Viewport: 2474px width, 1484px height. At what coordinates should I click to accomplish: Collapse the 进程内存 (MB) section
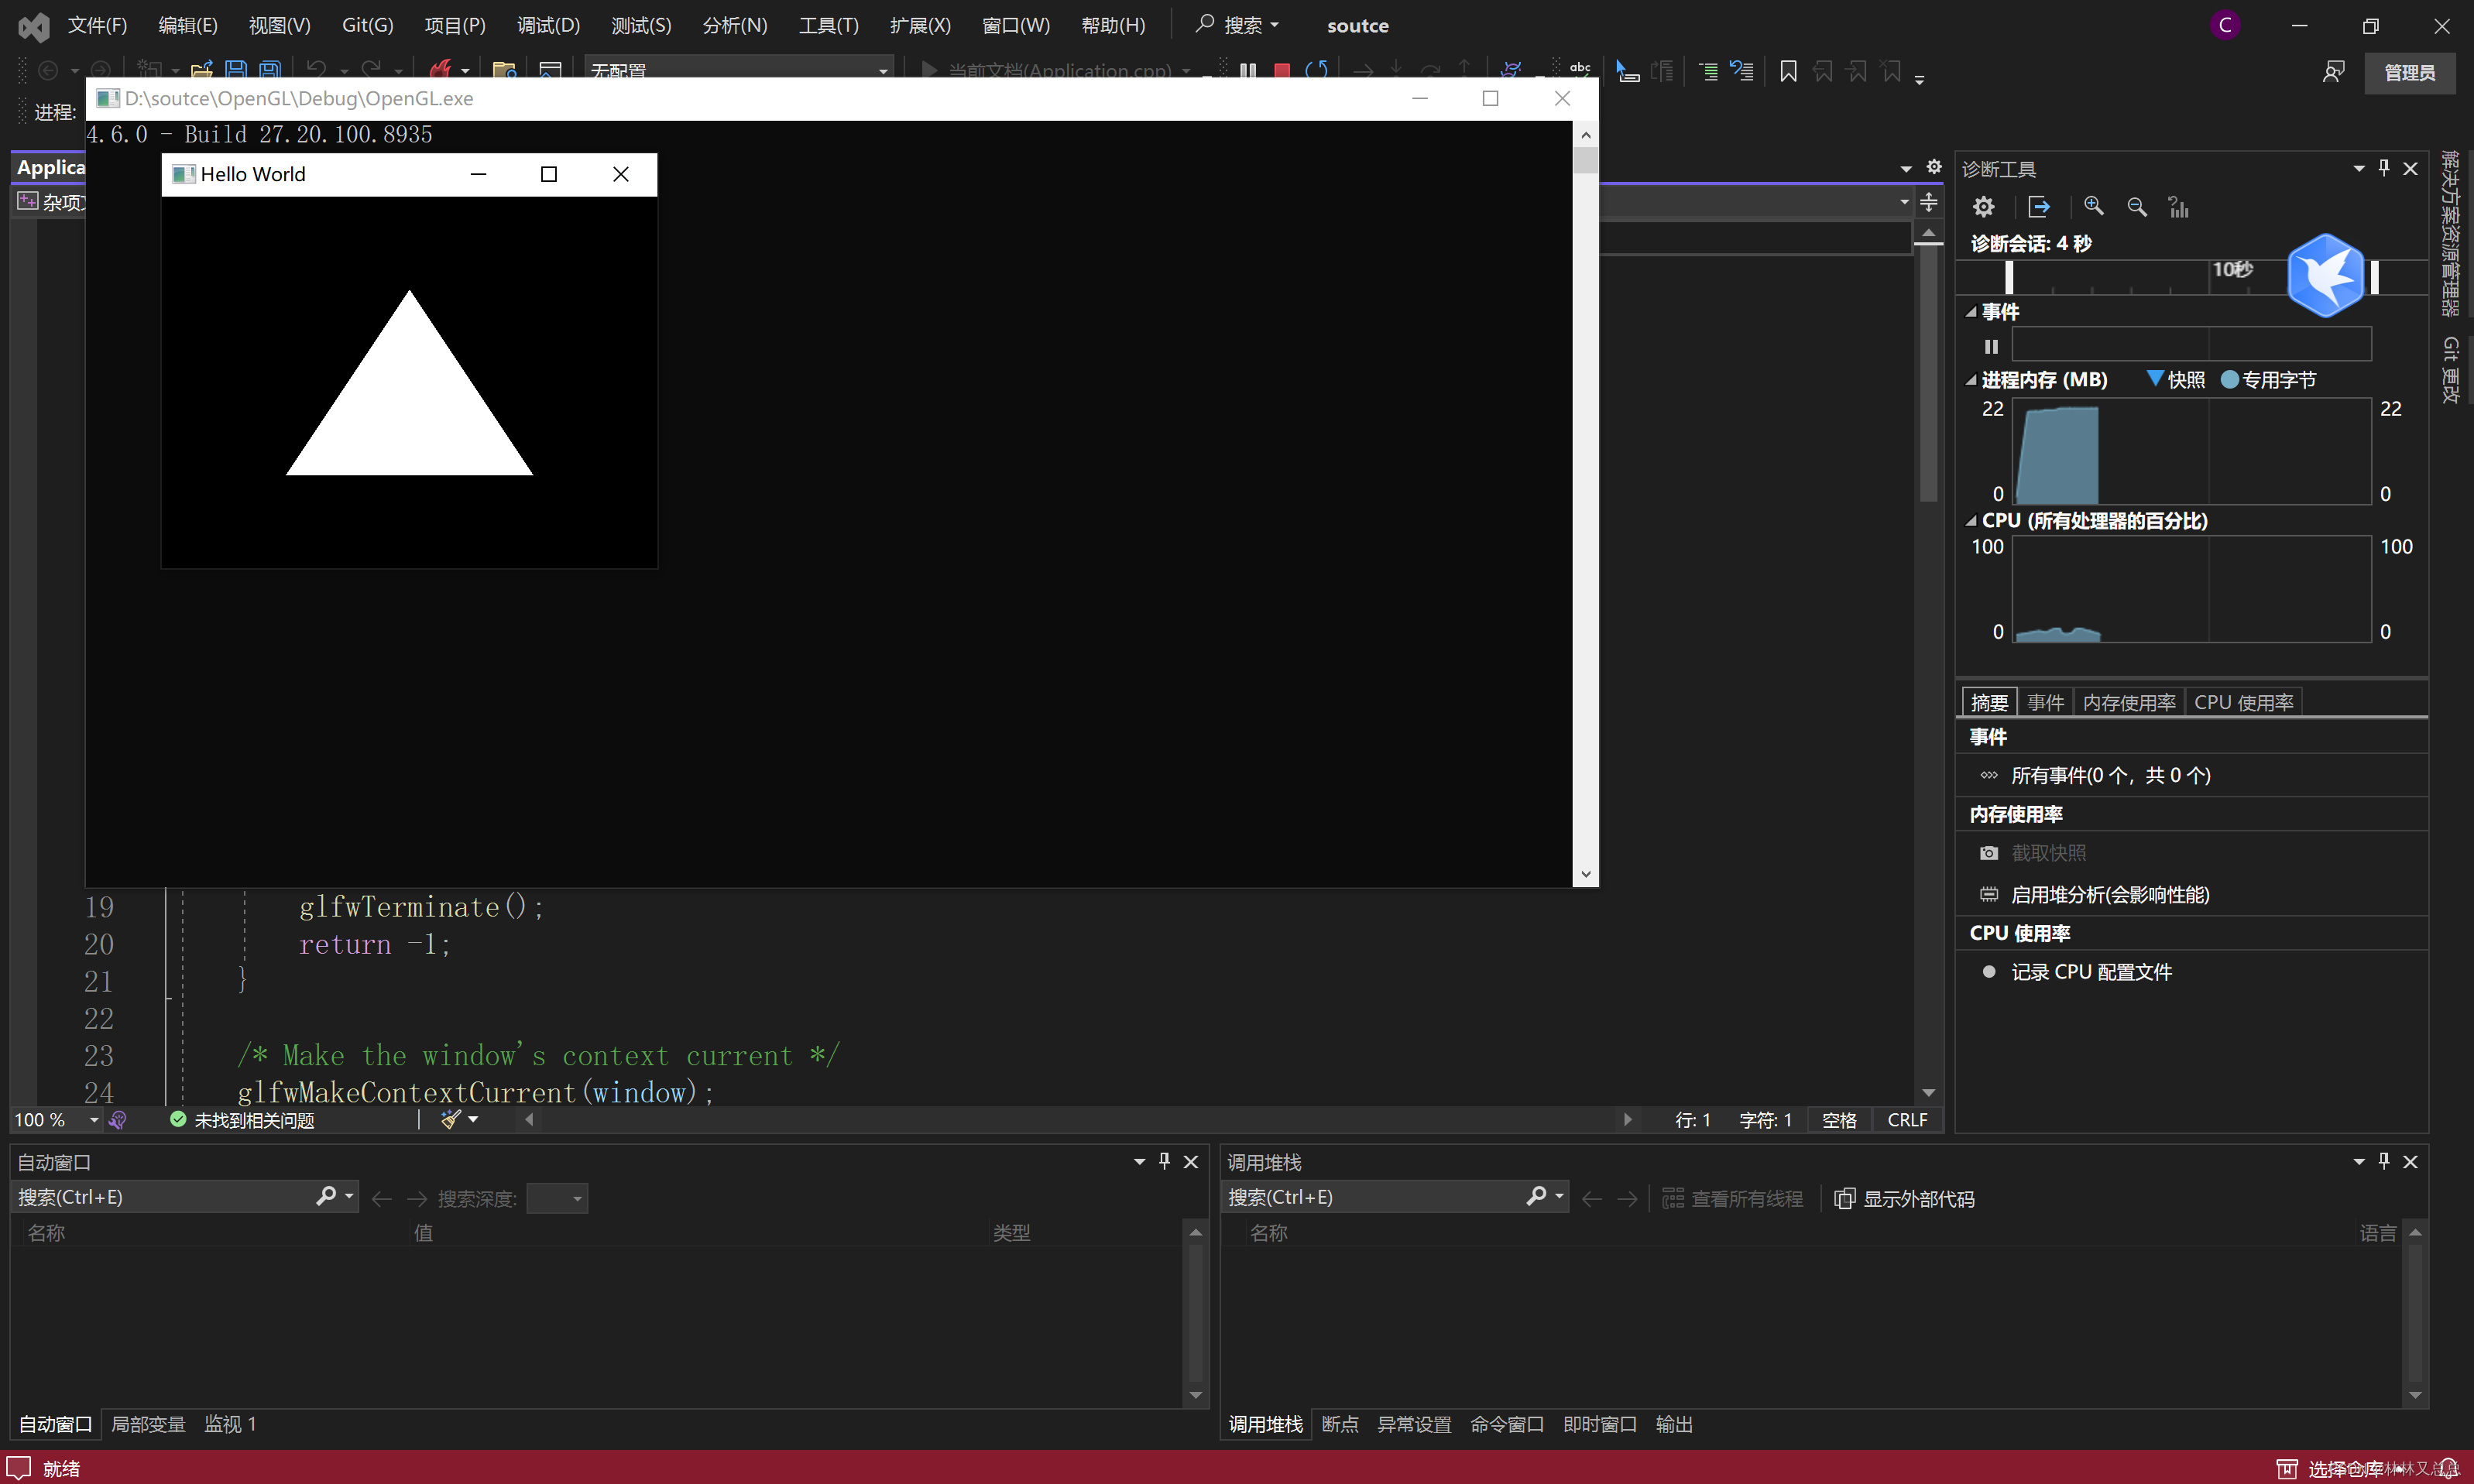click(1970, 380)
